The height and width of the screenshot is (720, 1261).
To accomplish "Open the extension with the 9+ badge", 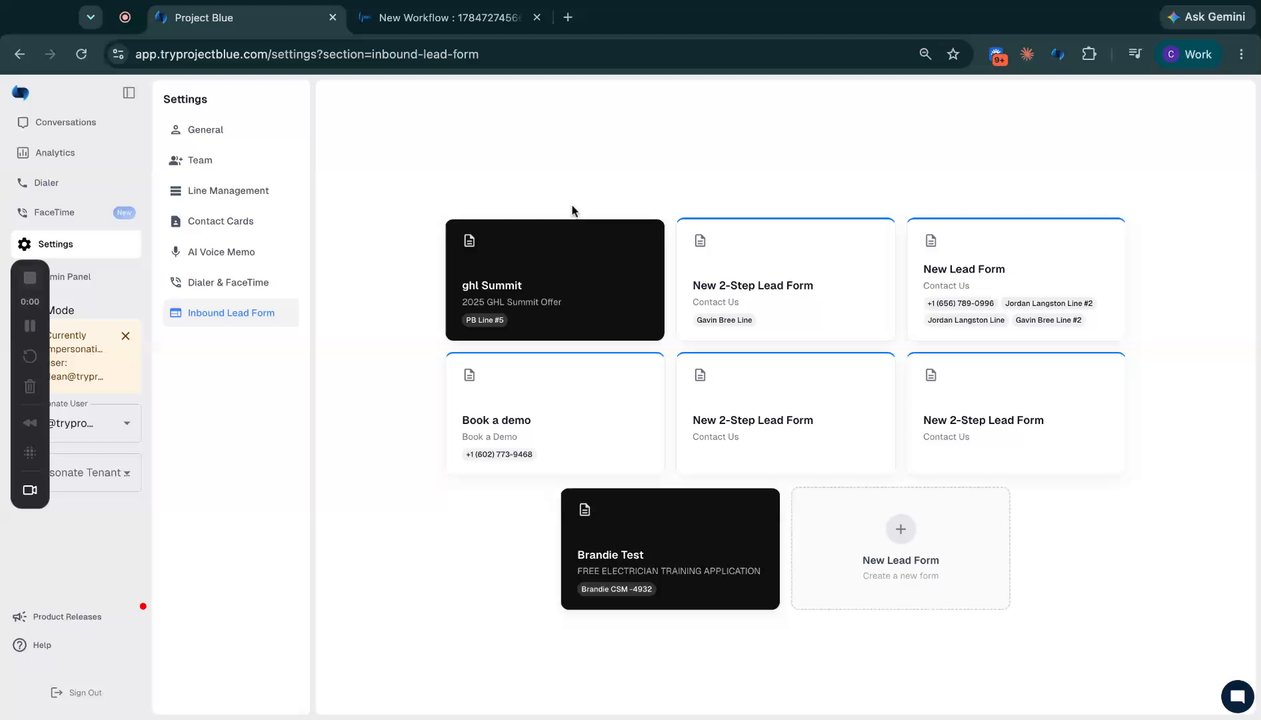I will pyautogui.click(x=998, y=56).
